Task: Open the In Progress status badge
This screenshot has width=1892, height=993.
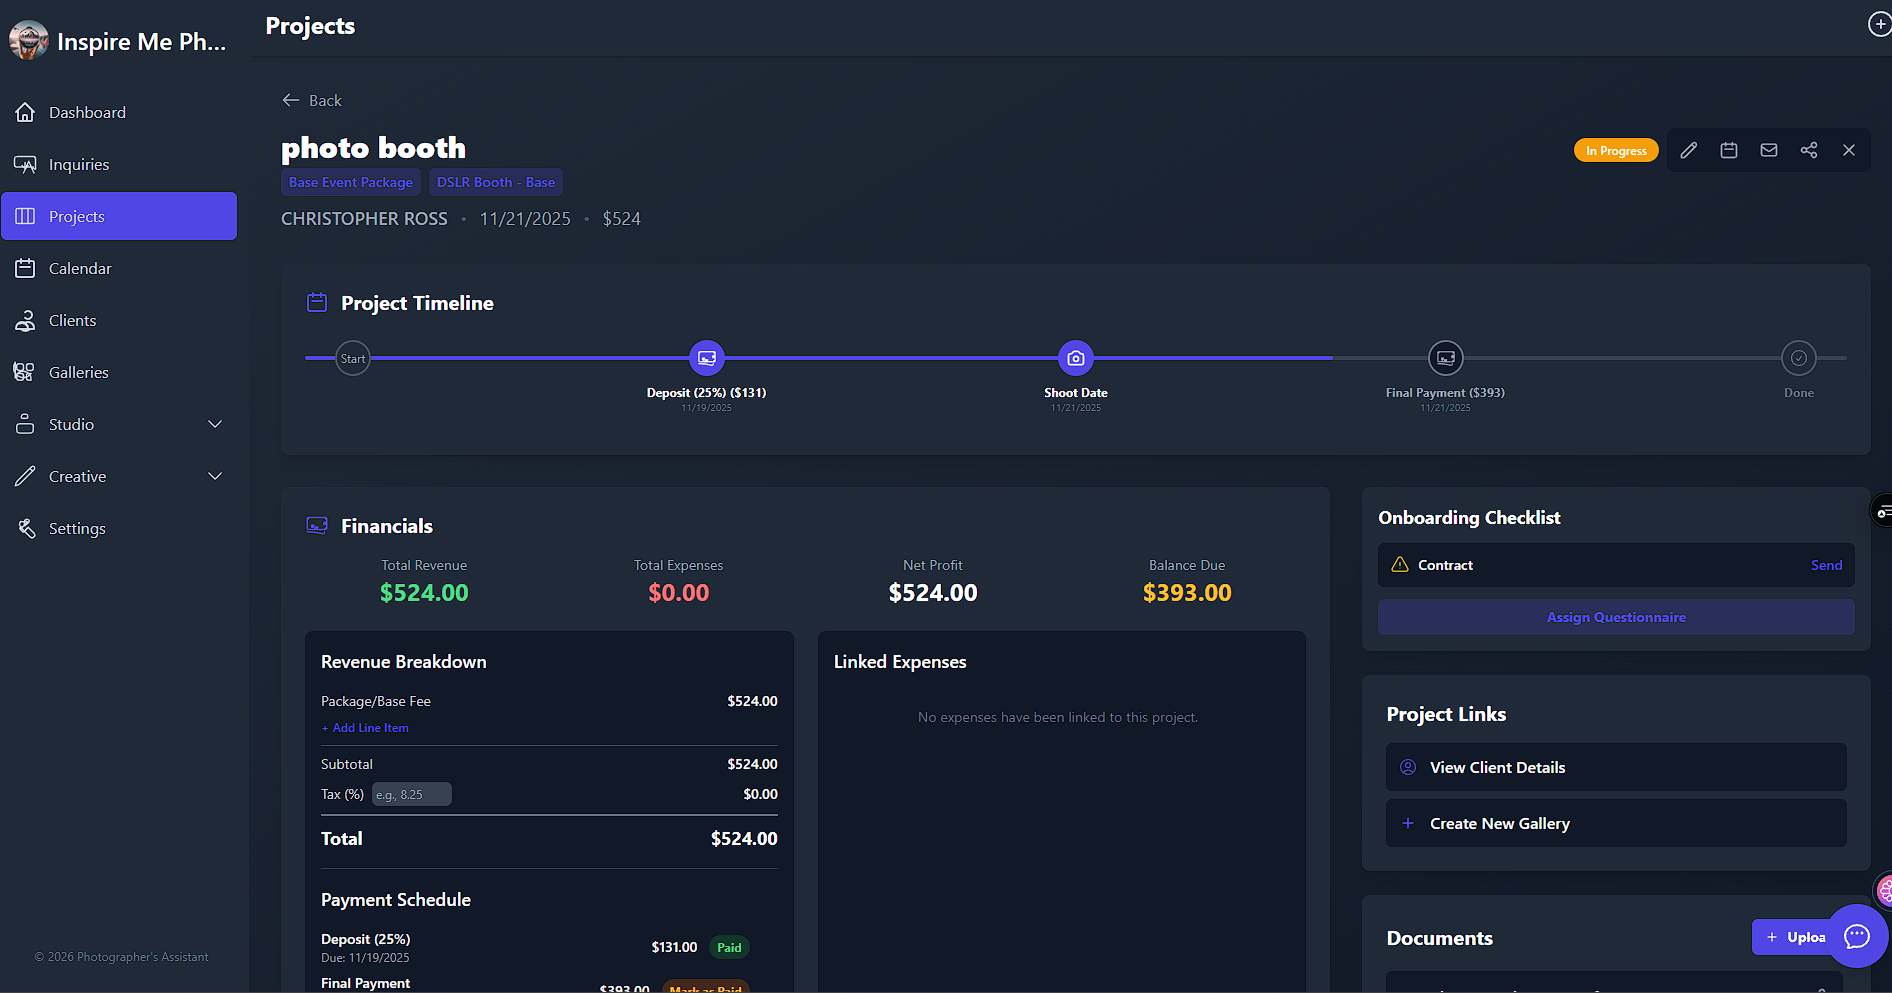Action: pos(1616,150)
